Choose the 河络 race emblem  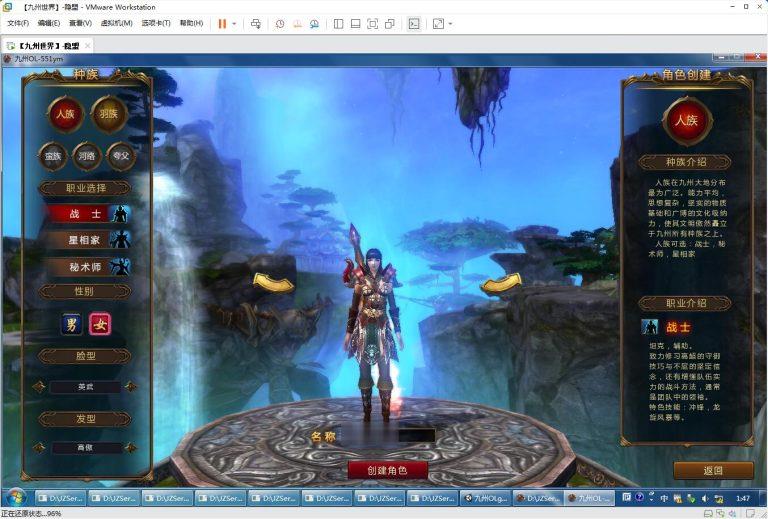[87, 156]
